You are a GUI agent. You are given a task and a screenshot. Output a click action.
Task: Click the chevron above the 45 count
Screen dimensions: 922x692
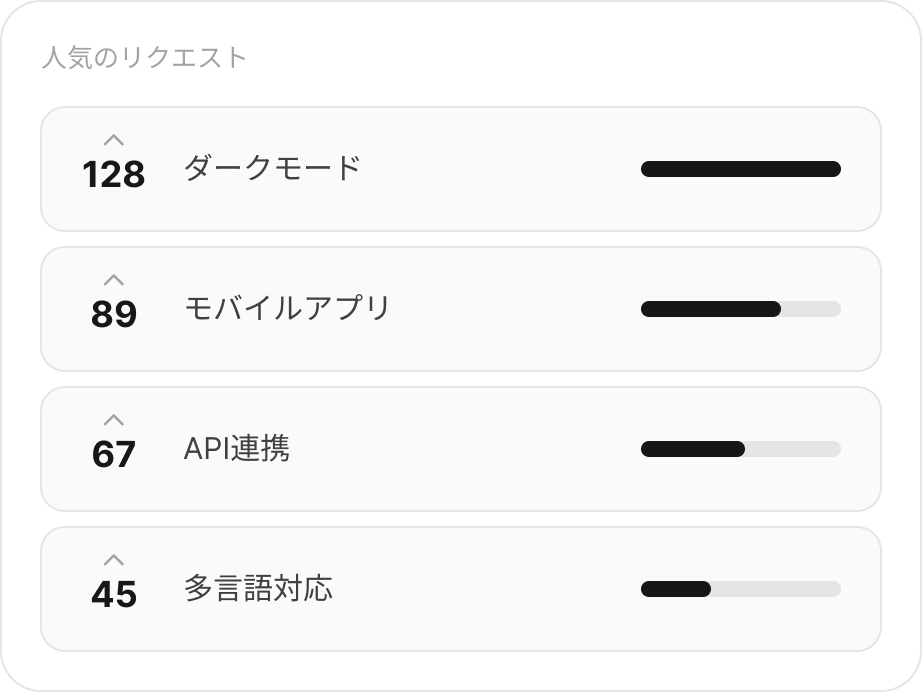pyautogui.click(x=115, y=562)
